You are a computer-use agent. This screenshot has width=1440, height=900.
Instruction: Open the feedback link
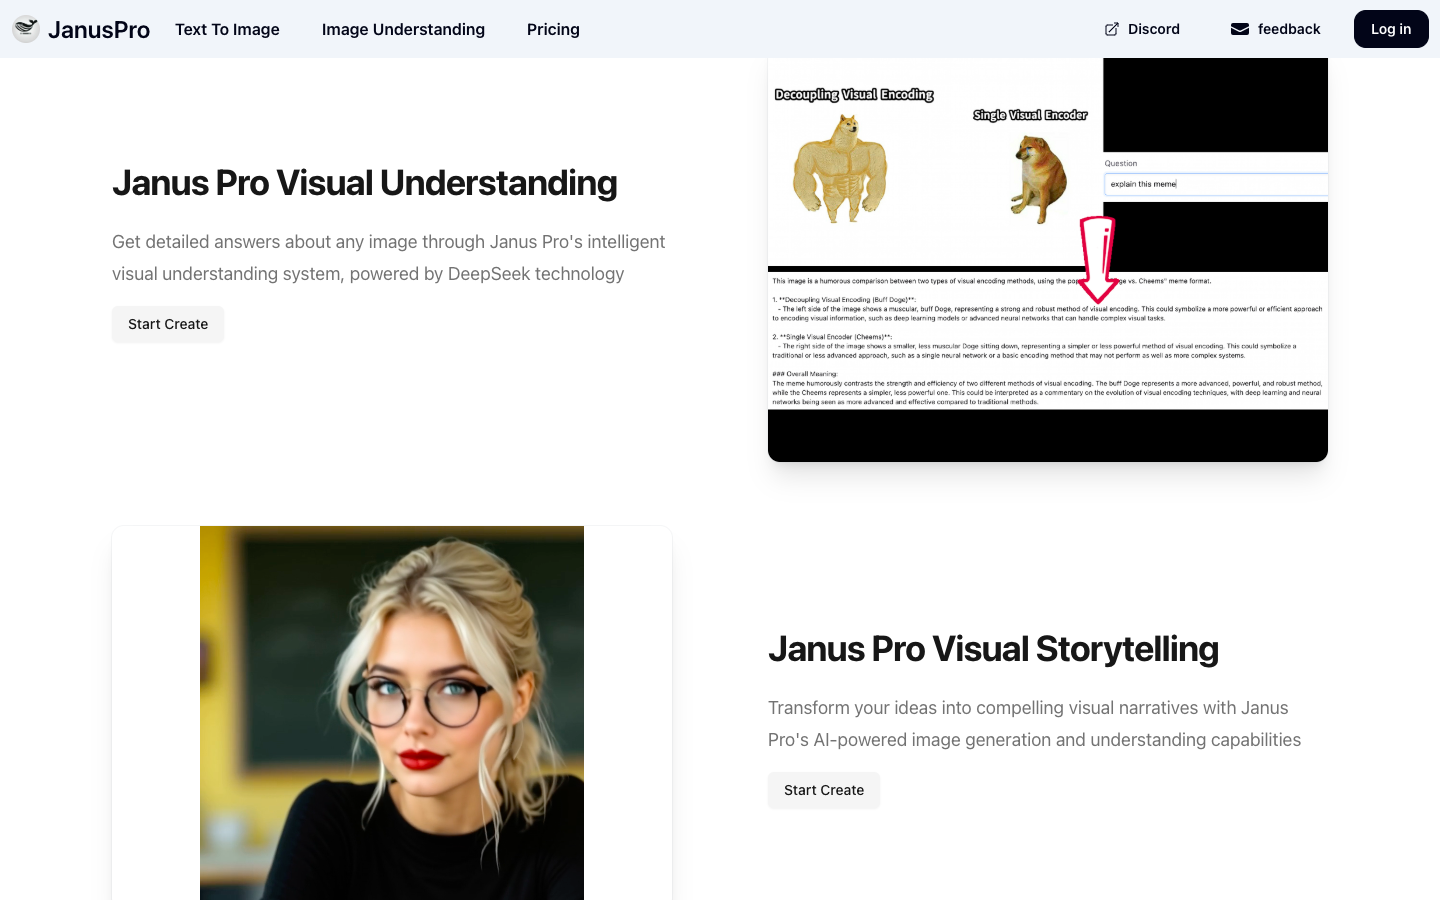[1276, 29]
